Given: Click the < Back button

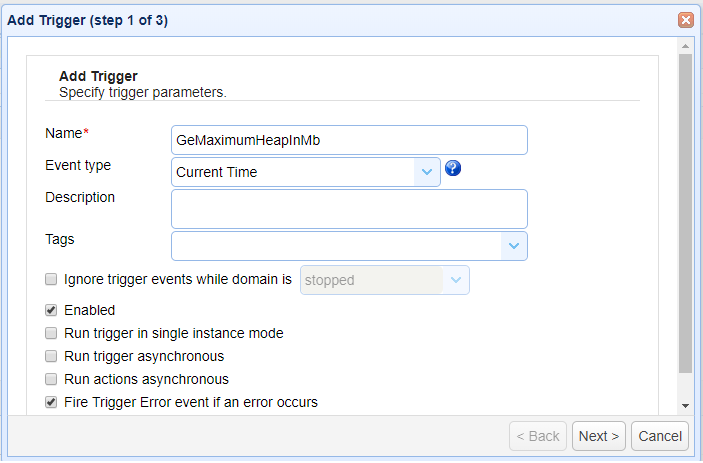Looking at the screenshot, I should (538, 436).
